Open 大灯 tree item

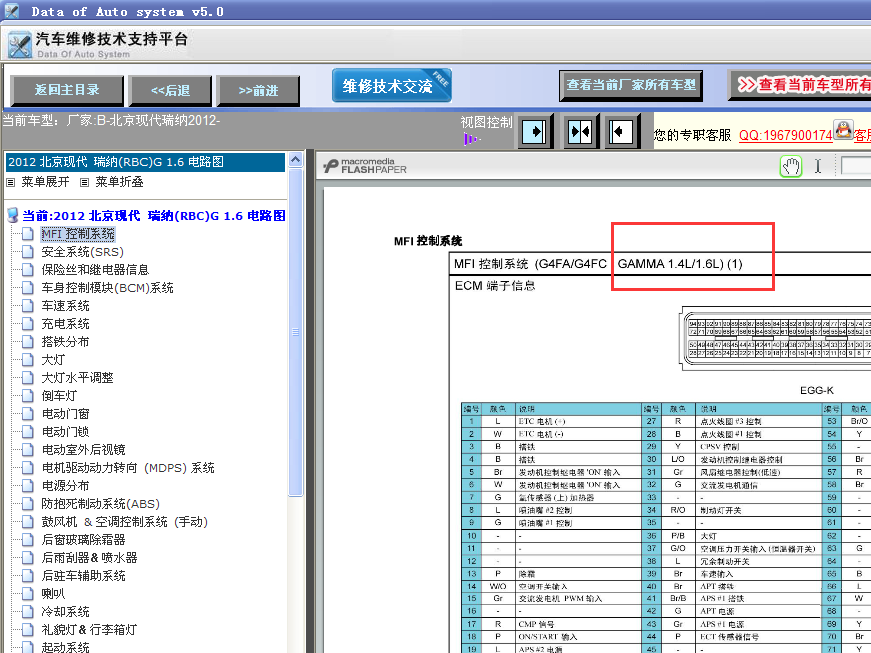53,360
